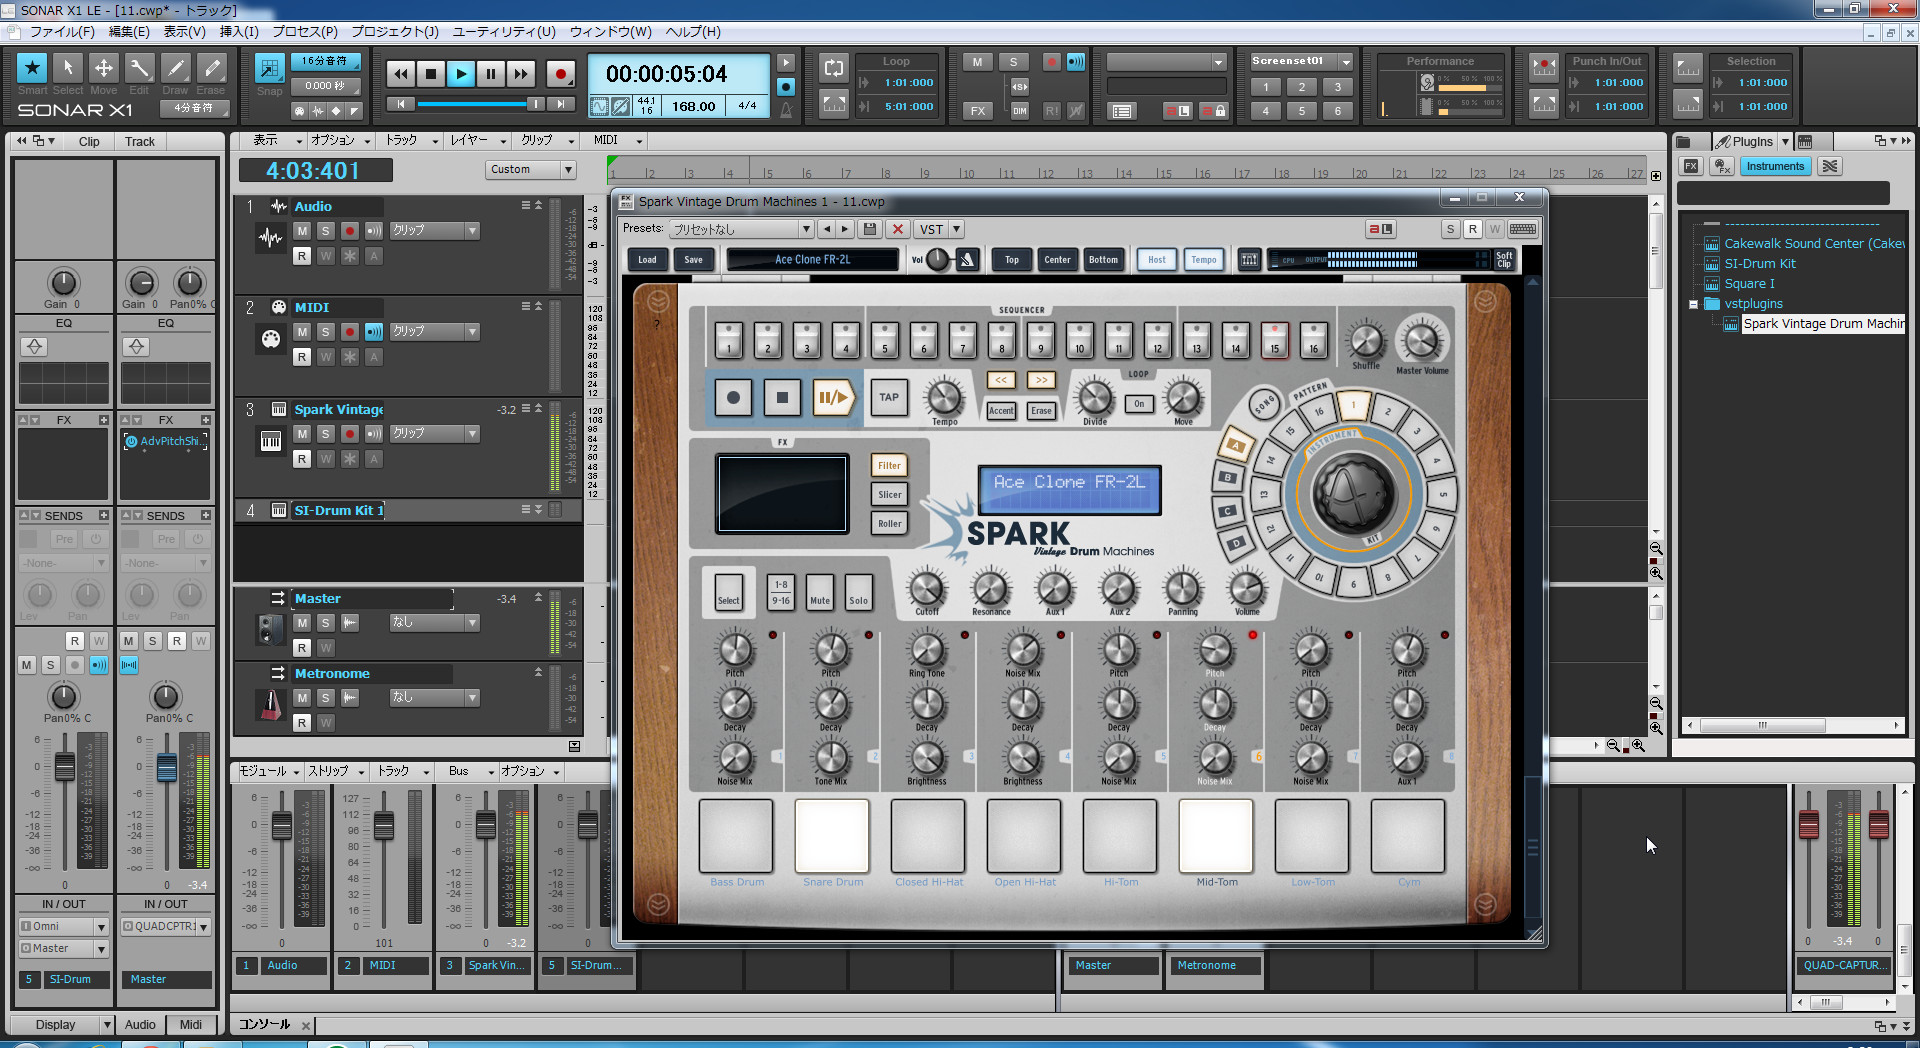Toggle Spark sequencer step 5
This screenshot has width=1920, height=1048.
(x=885, y=340)
